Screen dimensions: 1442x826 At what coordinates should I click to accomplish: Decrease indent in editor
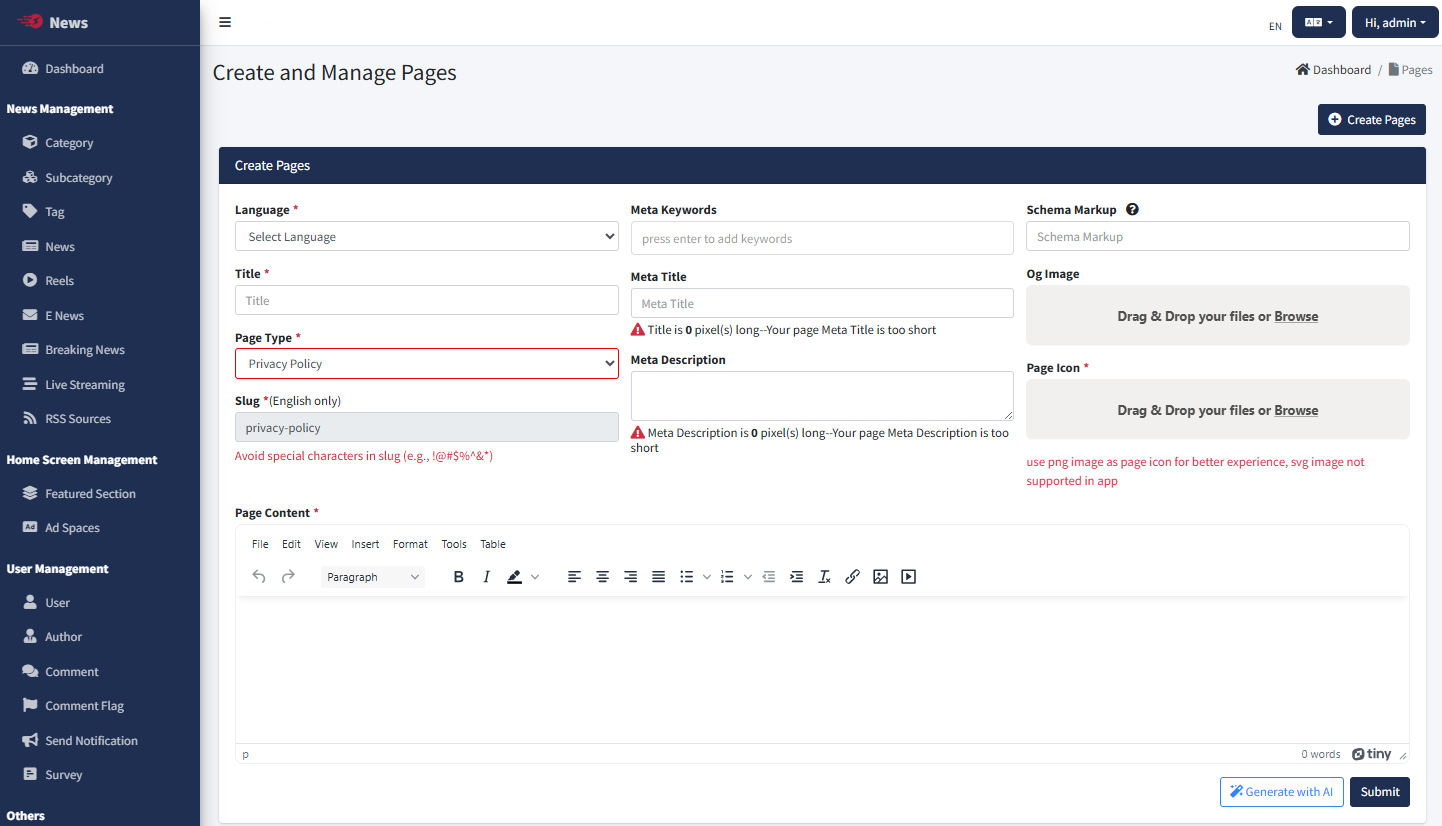click(x=768, y=577)
